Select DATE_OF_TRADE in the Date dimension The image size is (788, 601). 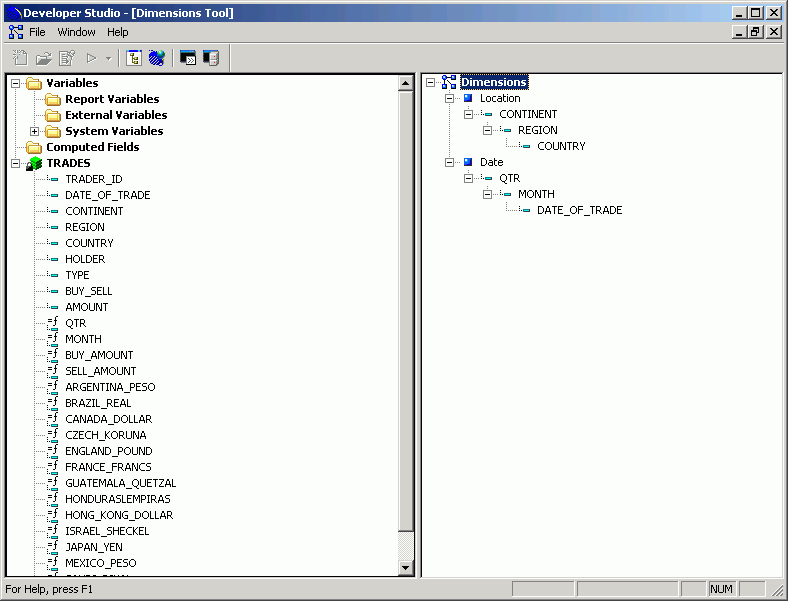(x=579, y=210)
